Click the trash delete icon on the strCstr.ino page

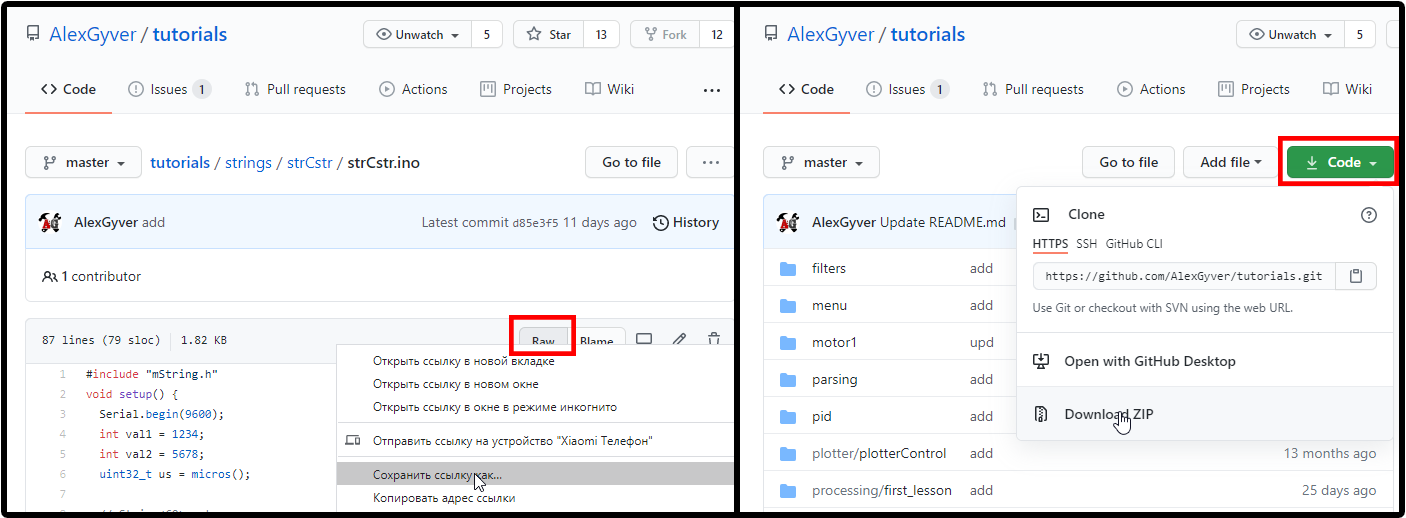pos(714,341)
